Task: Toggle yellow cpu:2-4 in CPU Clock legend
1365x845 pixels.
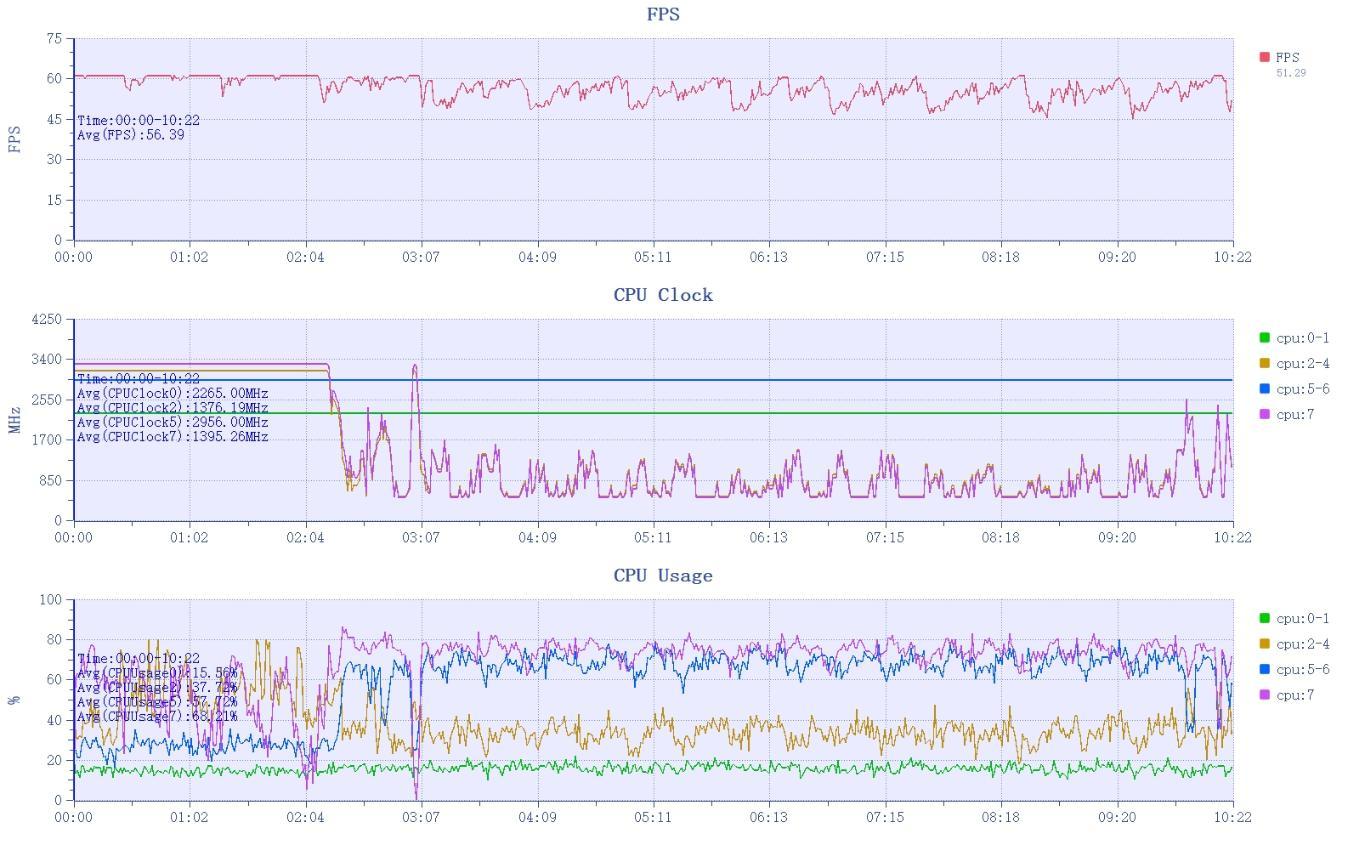Action: 1265,363
